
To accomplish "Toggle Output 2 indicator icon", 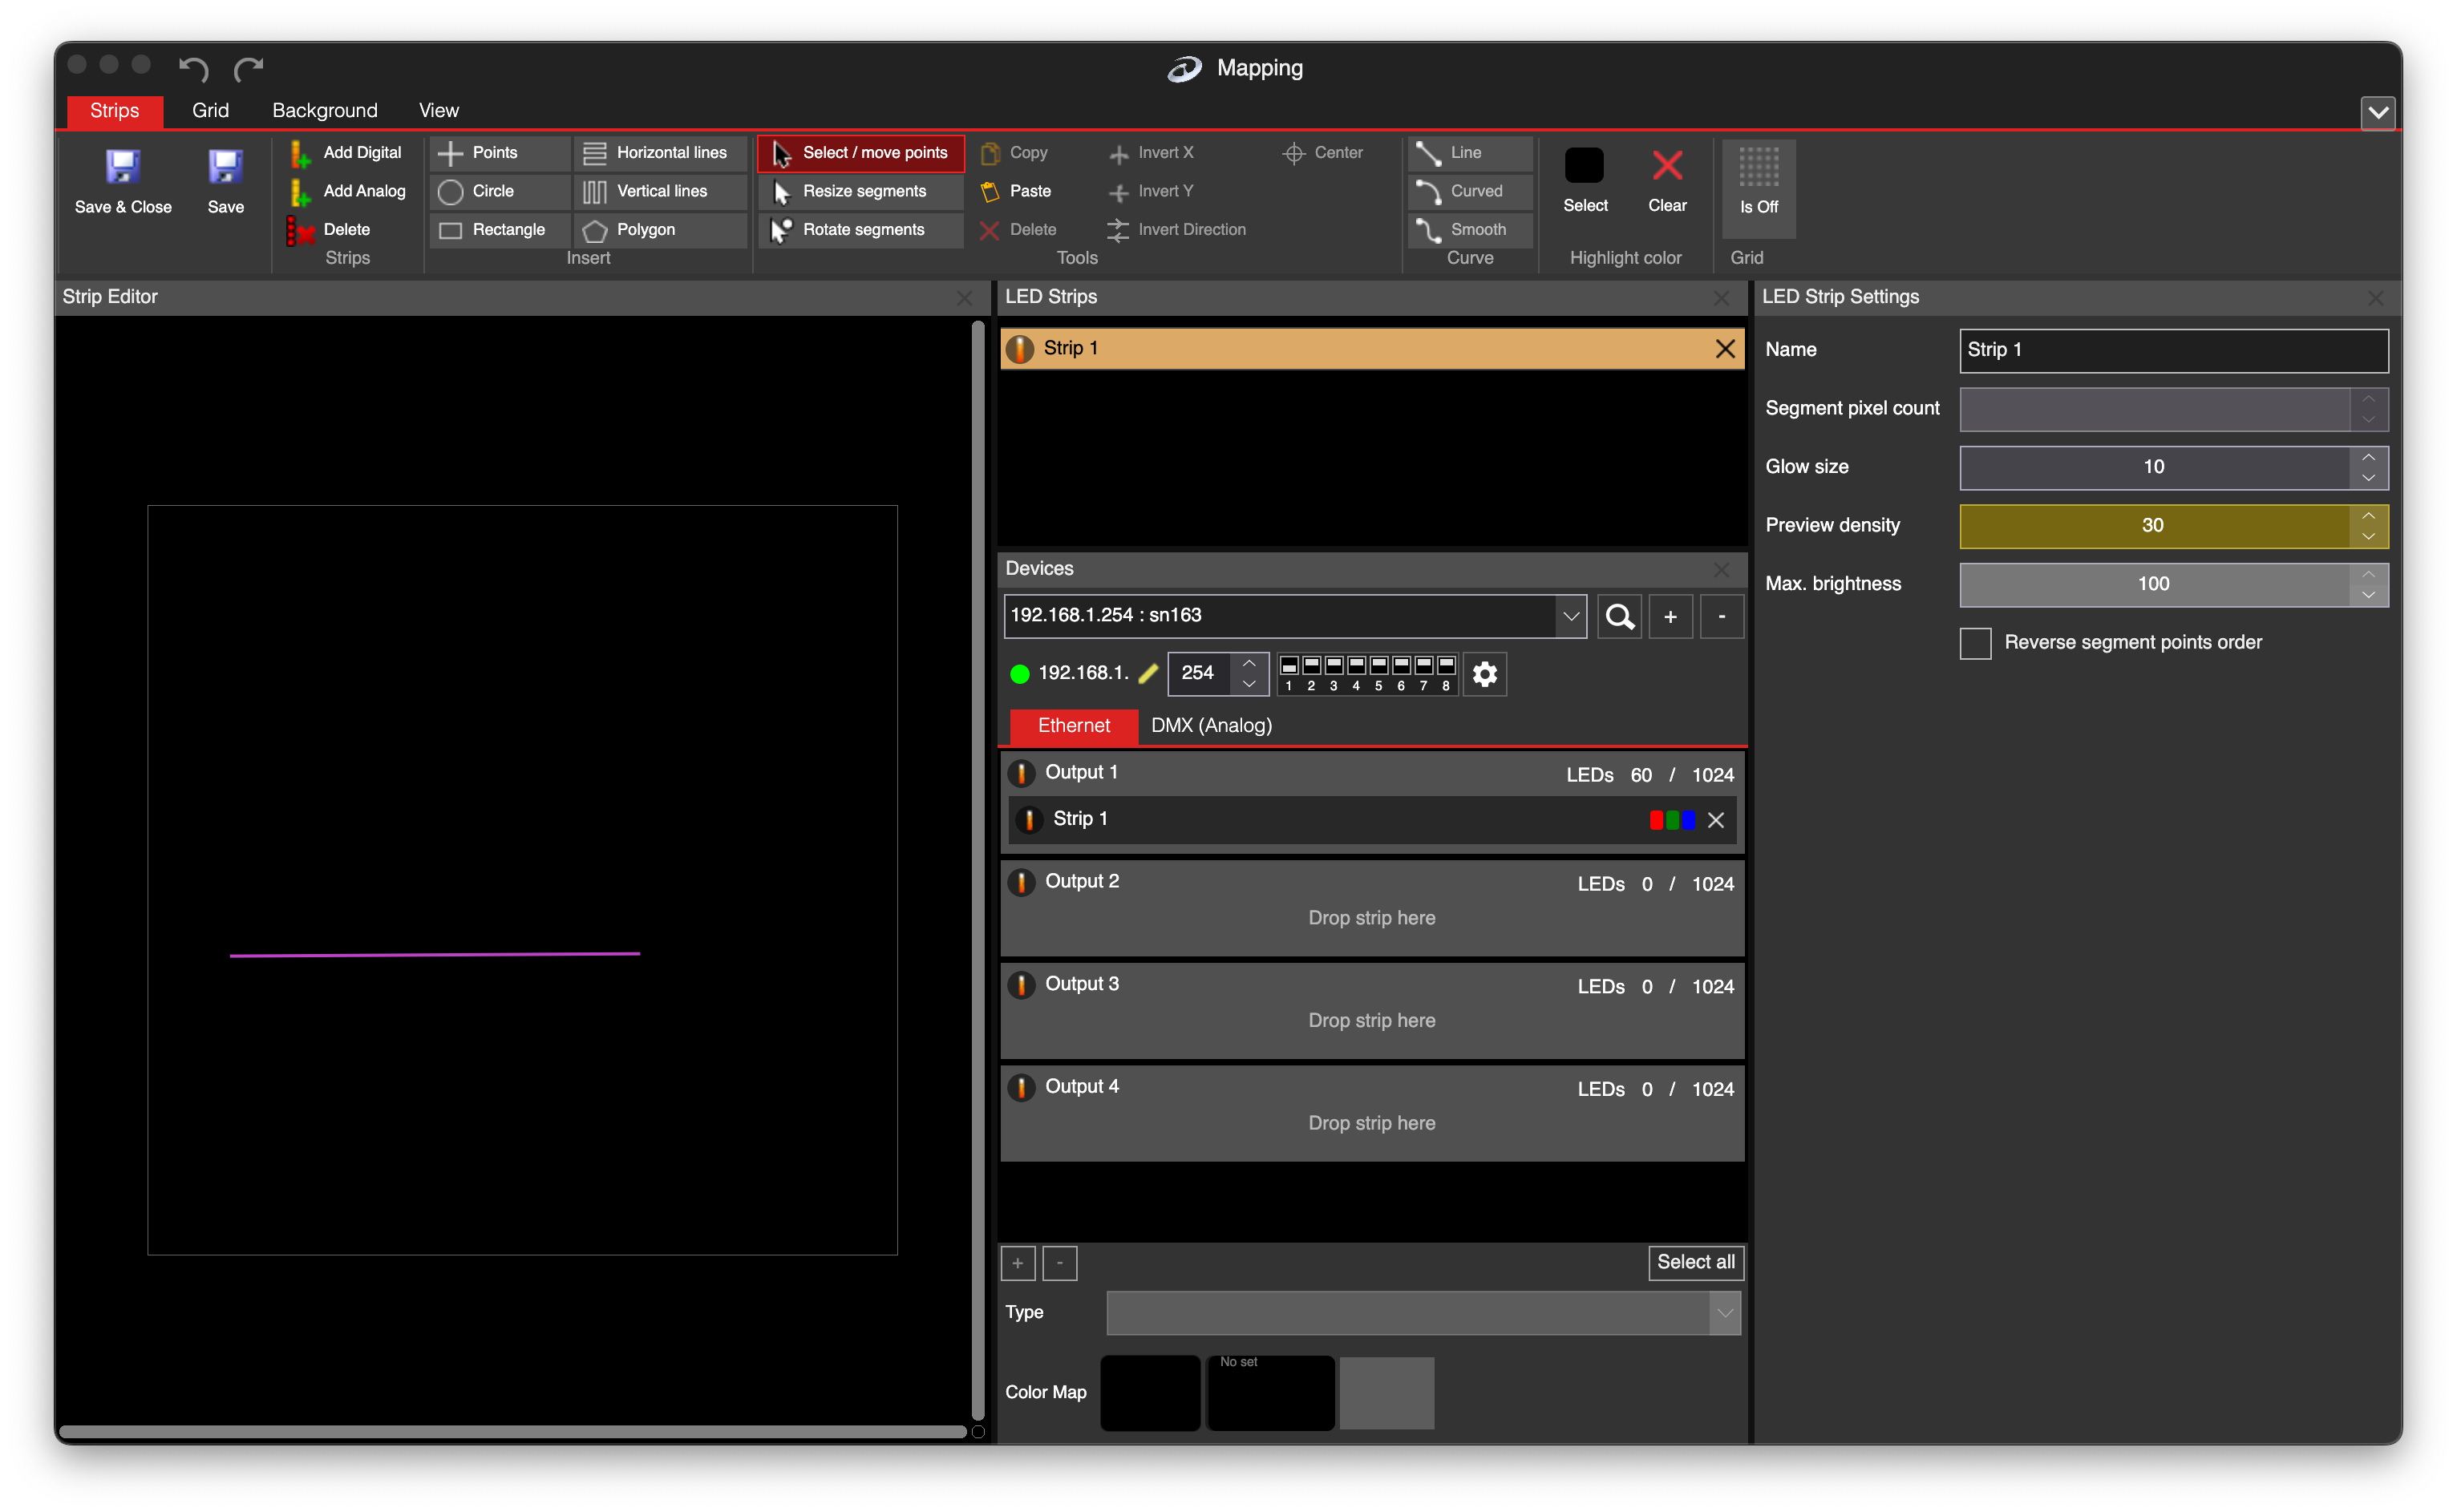I will click(1021, 882).
